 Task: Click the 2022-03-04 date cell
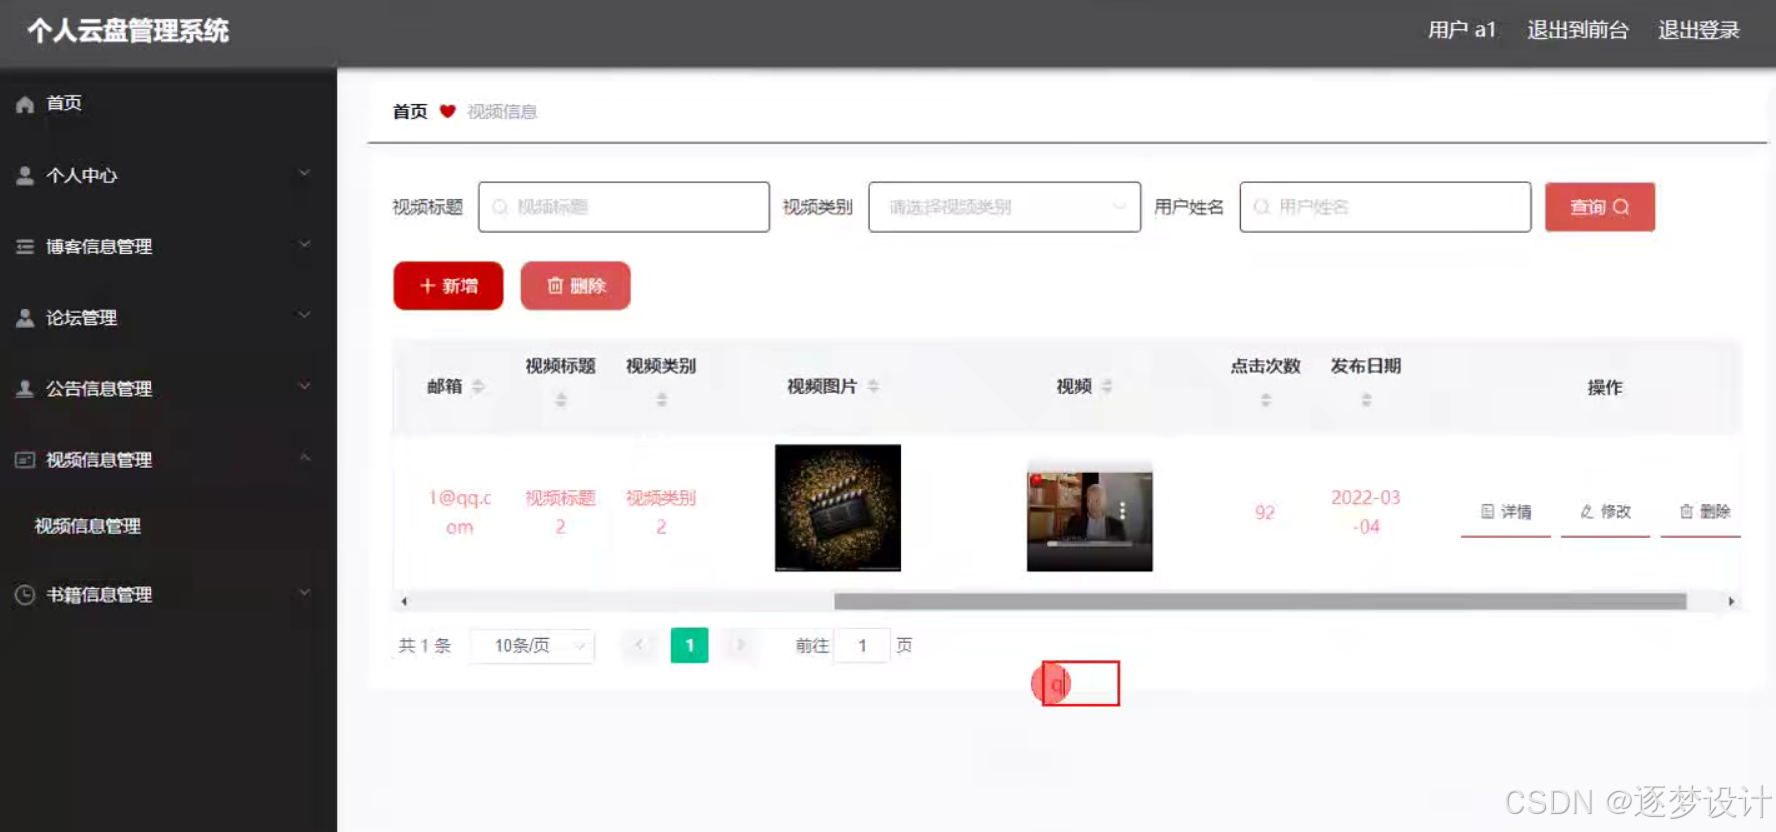tap(1366, 512)
